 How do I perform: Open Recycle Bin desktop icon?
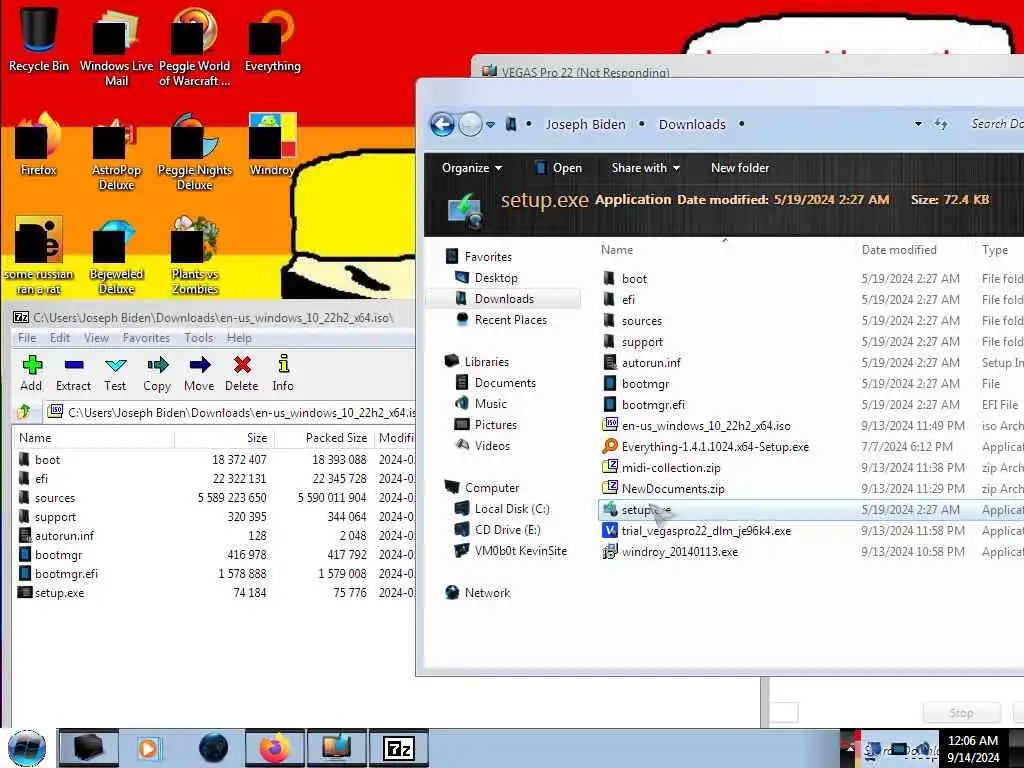coord(39,38)
